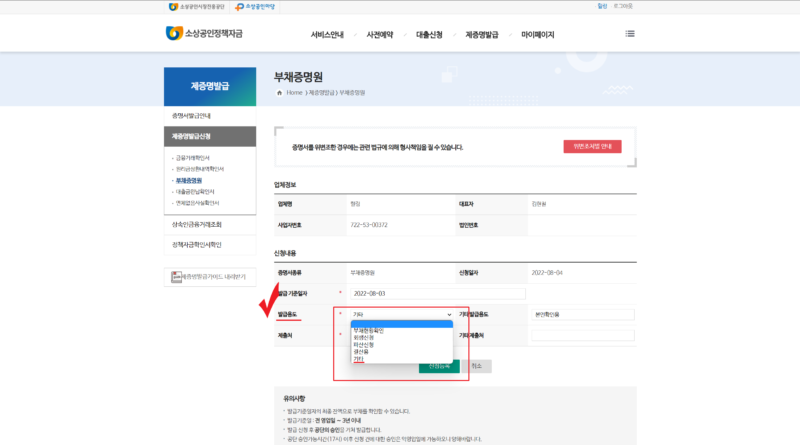800x445 pixels.
Task: Open the 발급용도 dropdown showing 기타
Action: point(402,314)
